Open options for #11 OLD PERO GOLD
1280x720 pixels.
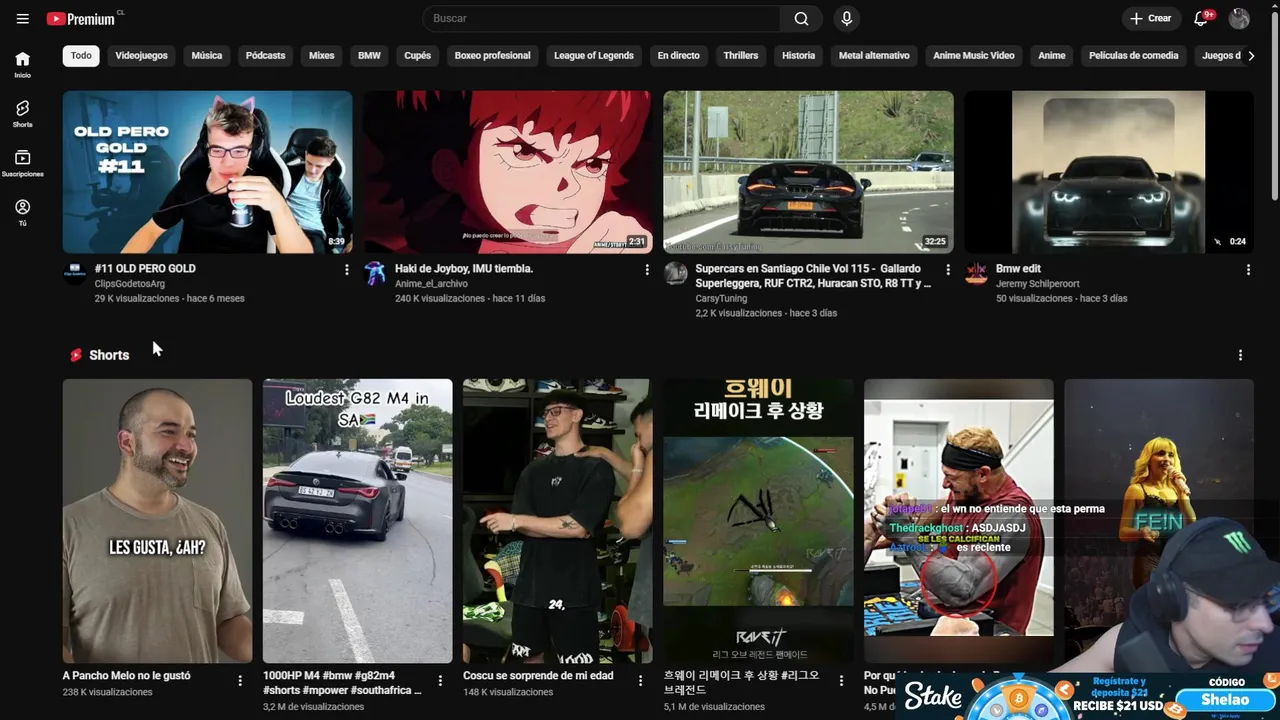click(347, 270)
